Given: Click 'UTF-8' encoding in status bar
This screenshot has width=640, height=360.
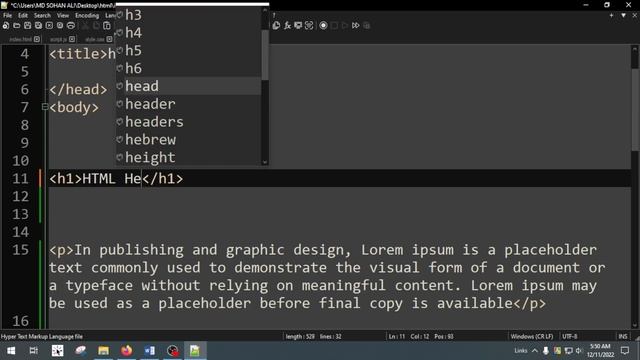Looking at the screenshot, I should tap(570, 337).
